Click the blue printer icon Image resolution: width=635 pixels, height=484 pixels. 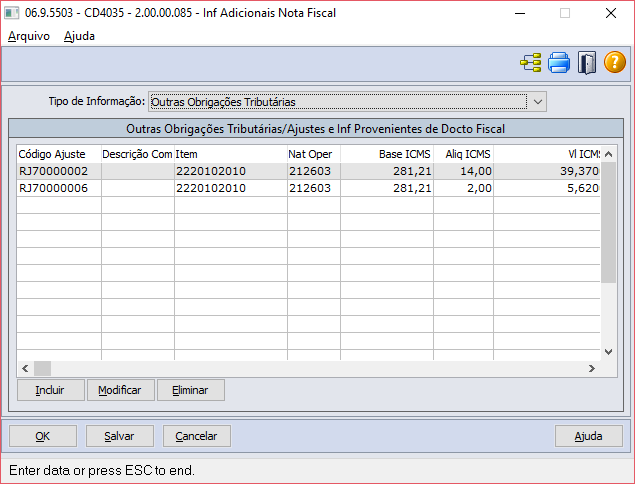[559, 63]
